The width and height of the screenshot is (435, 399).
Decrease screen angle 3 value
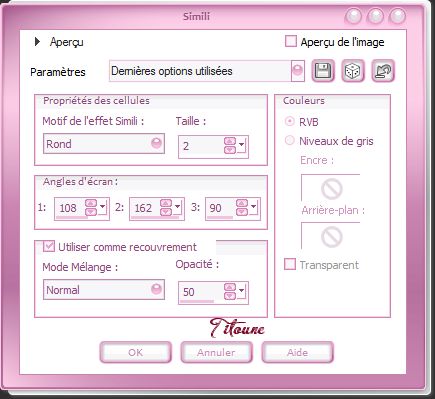point(242,211)
